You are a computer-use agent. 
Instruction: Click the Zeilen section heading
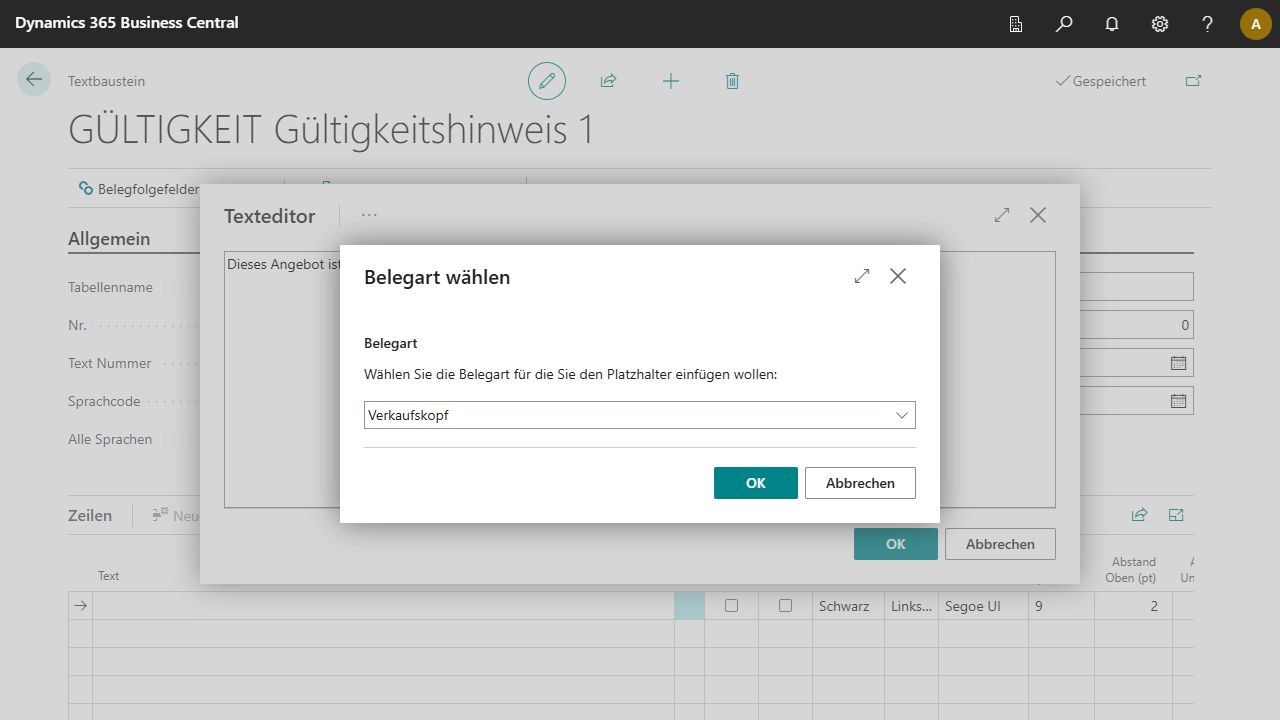[90, 515]
